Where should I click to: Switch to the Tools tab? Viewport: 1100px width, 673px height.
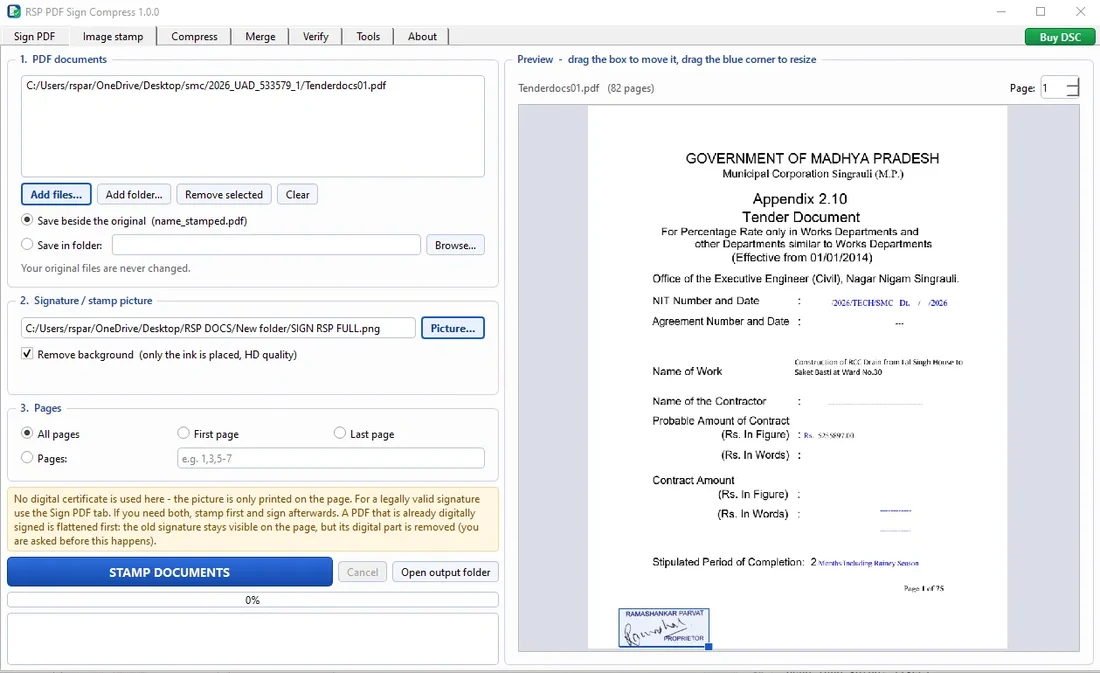368,36
